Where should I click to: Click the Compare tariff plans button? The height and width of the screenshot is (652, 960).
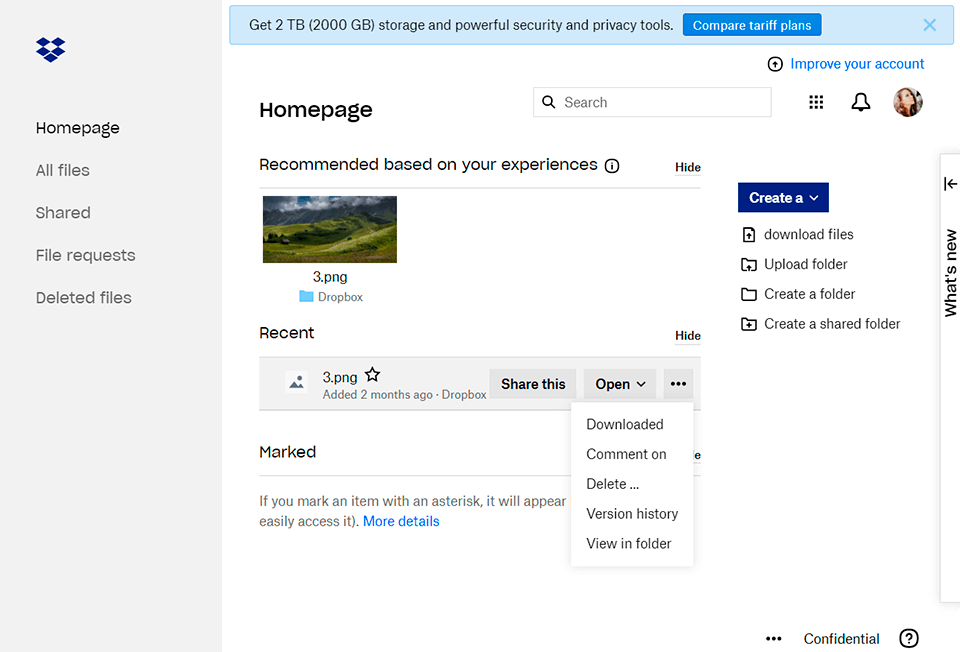752,24
